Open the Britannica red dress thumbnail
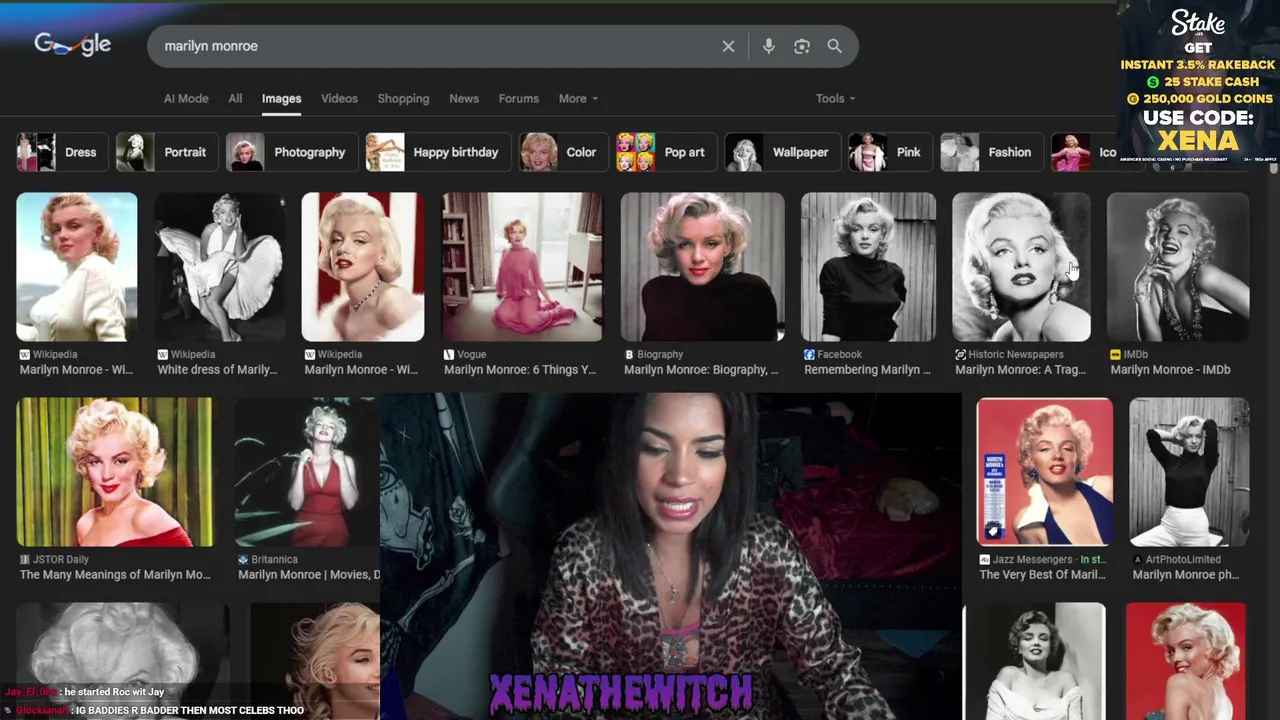The image size is (1280, 720). point(307,472)
